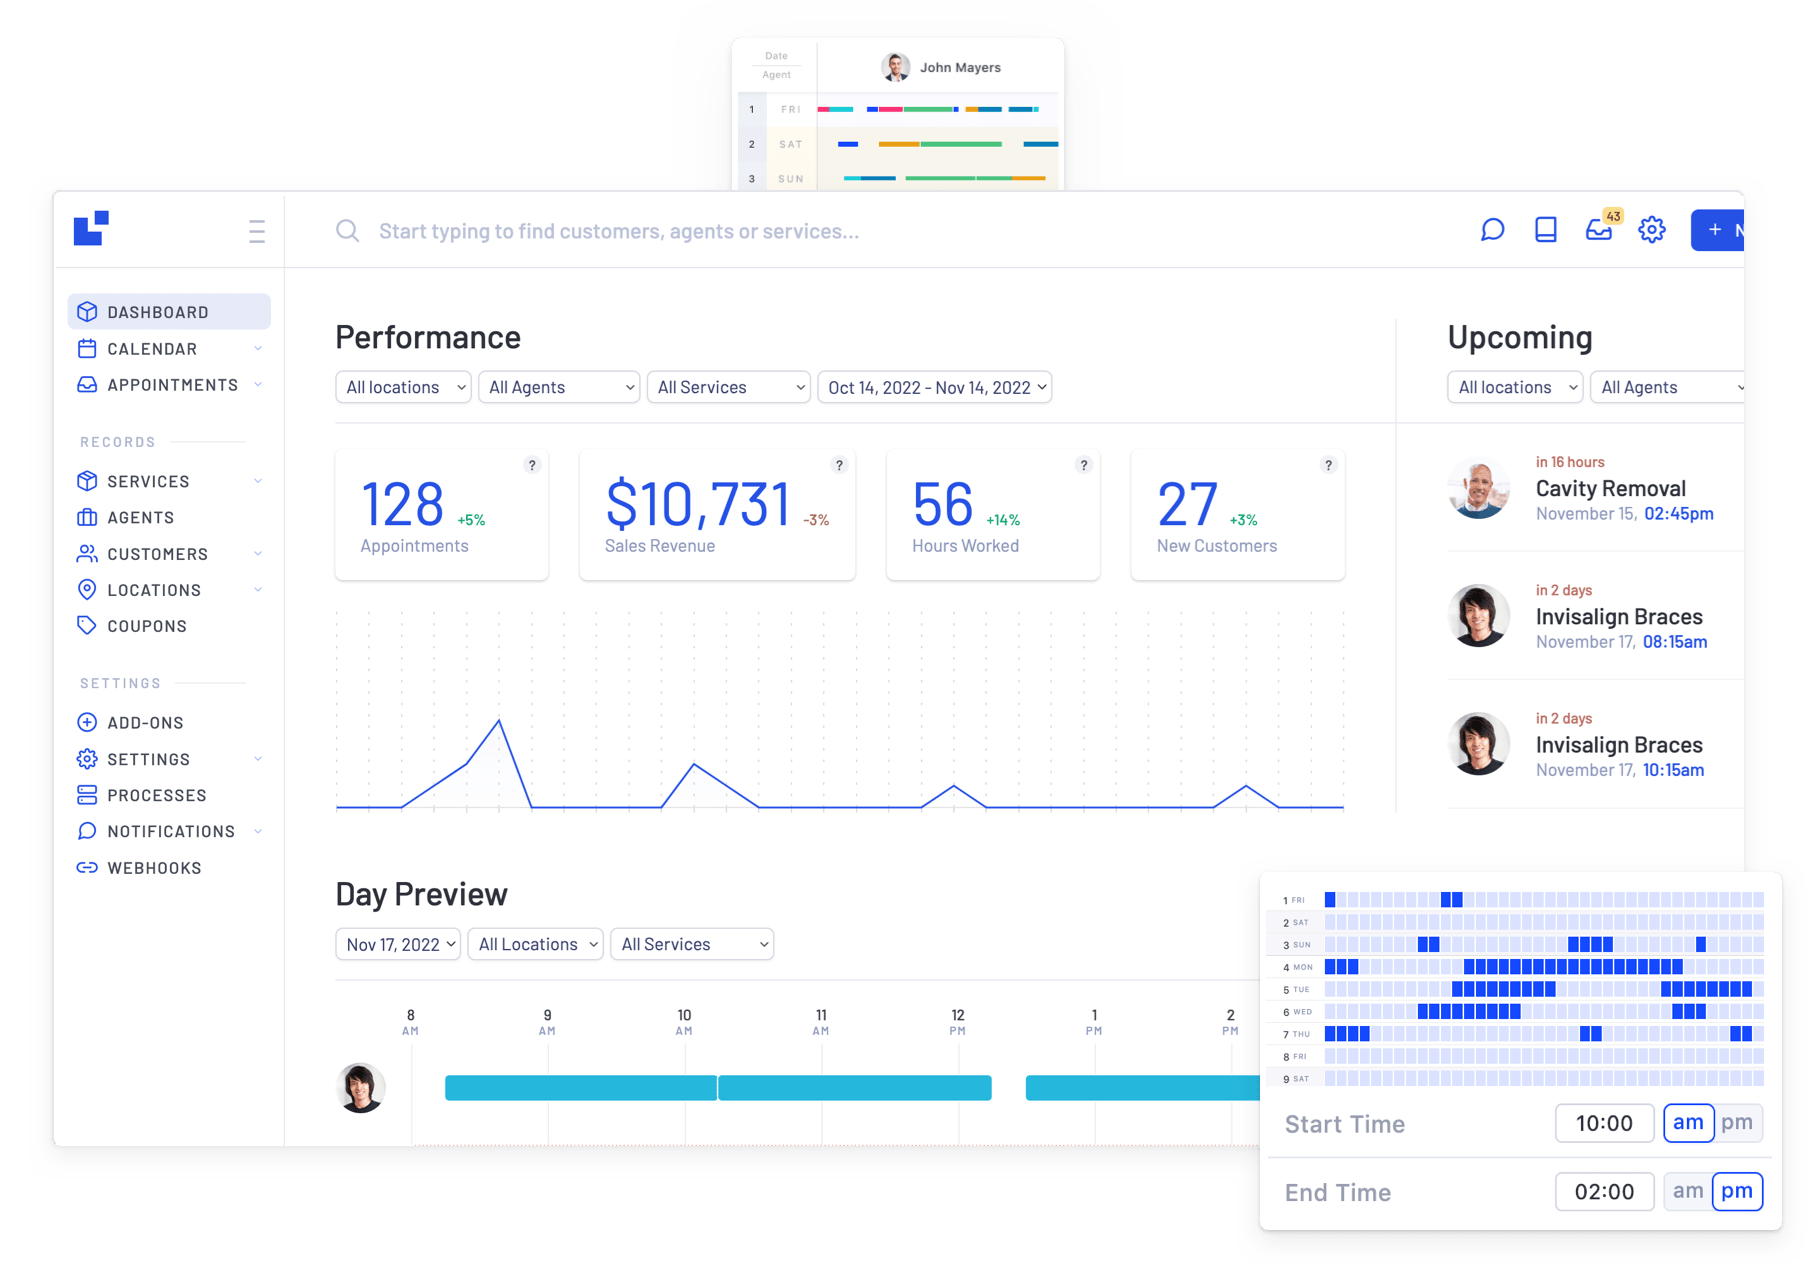Open the Calendar menu item
1816x1278 pixels.
click(152, 348)
